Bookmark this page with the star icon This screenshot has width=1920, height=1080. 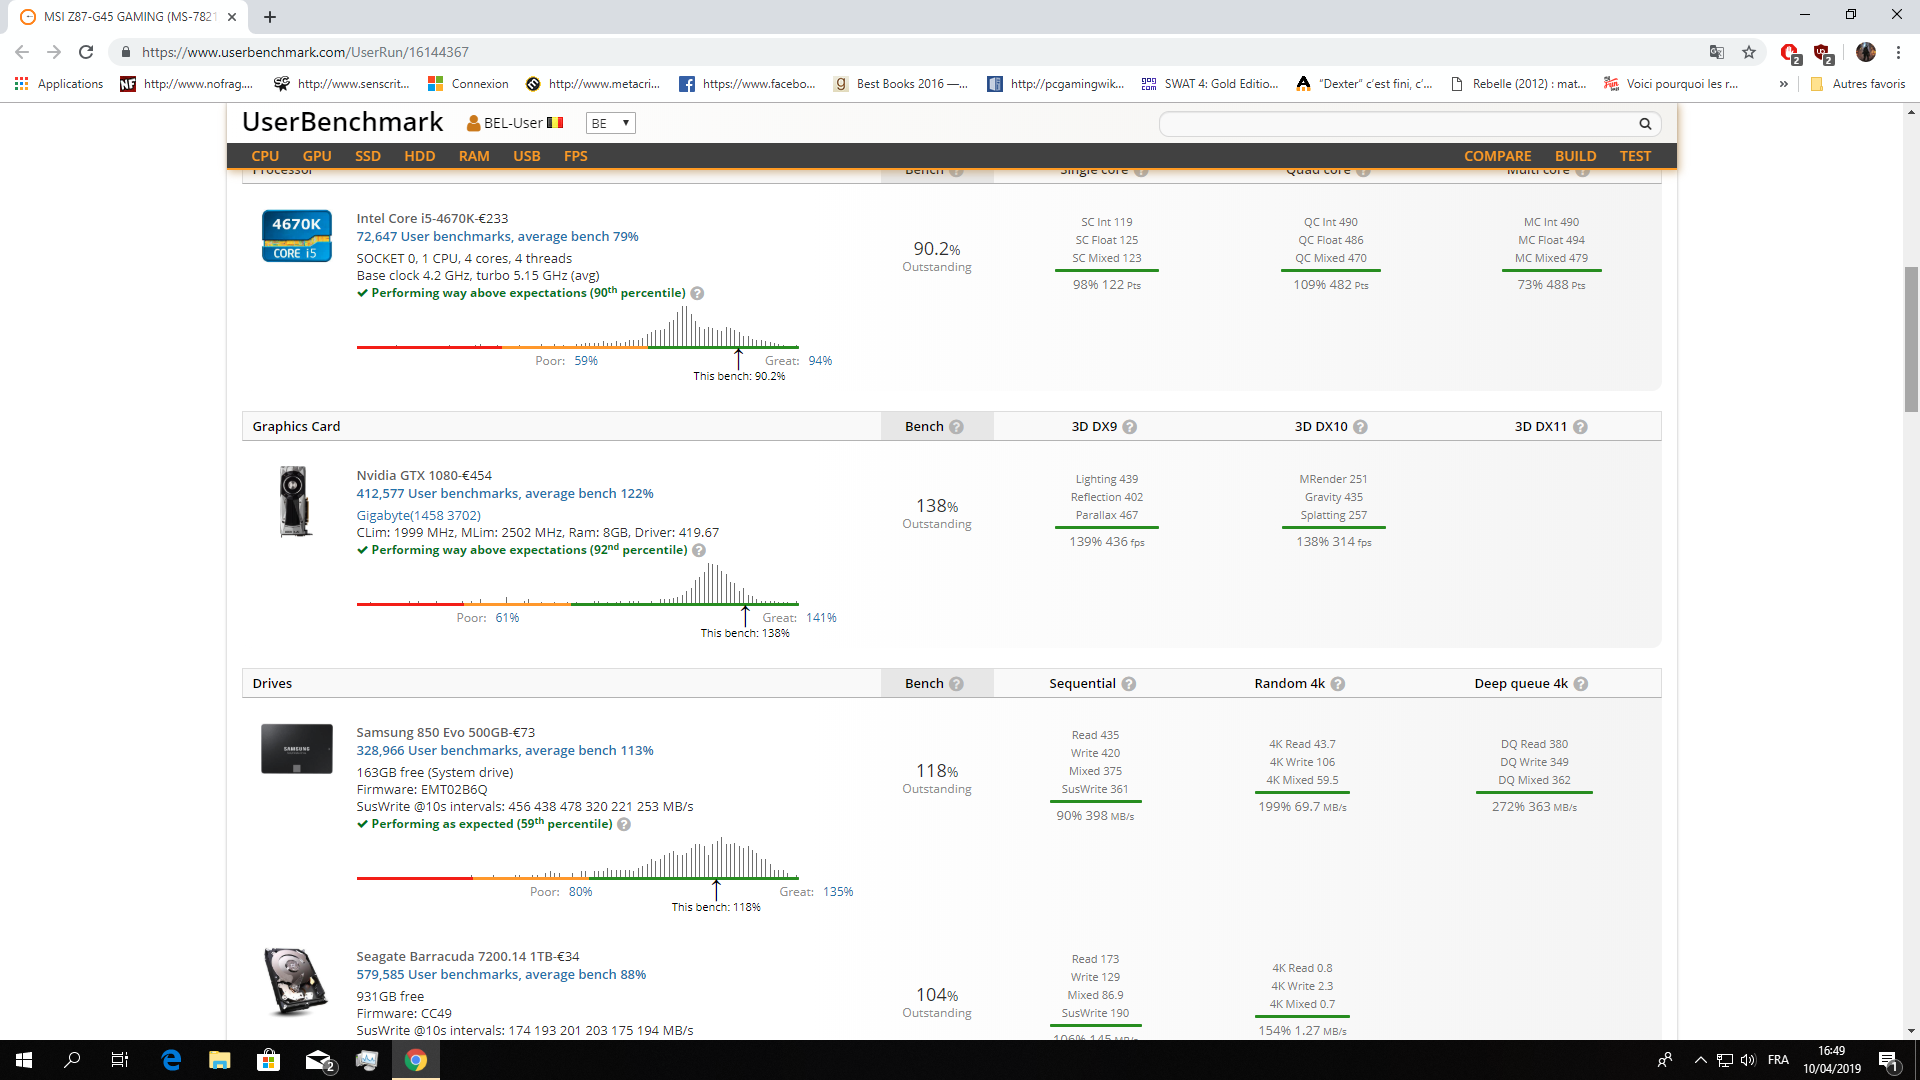(1749, 52)
